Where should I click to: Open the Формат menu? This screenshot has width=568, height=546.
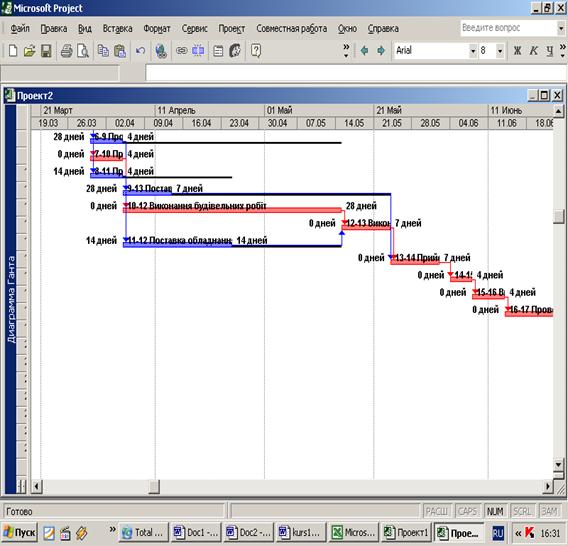pyautogui.click(x=156, y=28)
